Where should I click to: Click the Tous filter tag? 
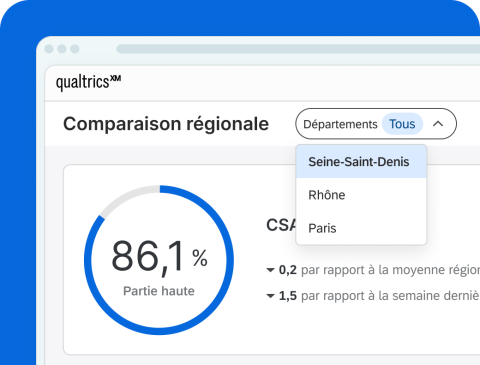(x=402, y=124)
